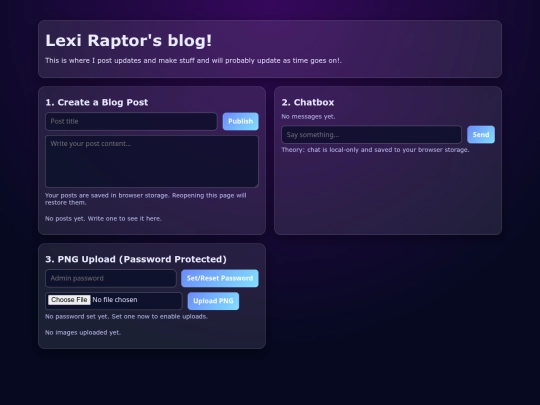Focus the Post title field
This screenshot has width=540, height=405.
pos(131,121)
